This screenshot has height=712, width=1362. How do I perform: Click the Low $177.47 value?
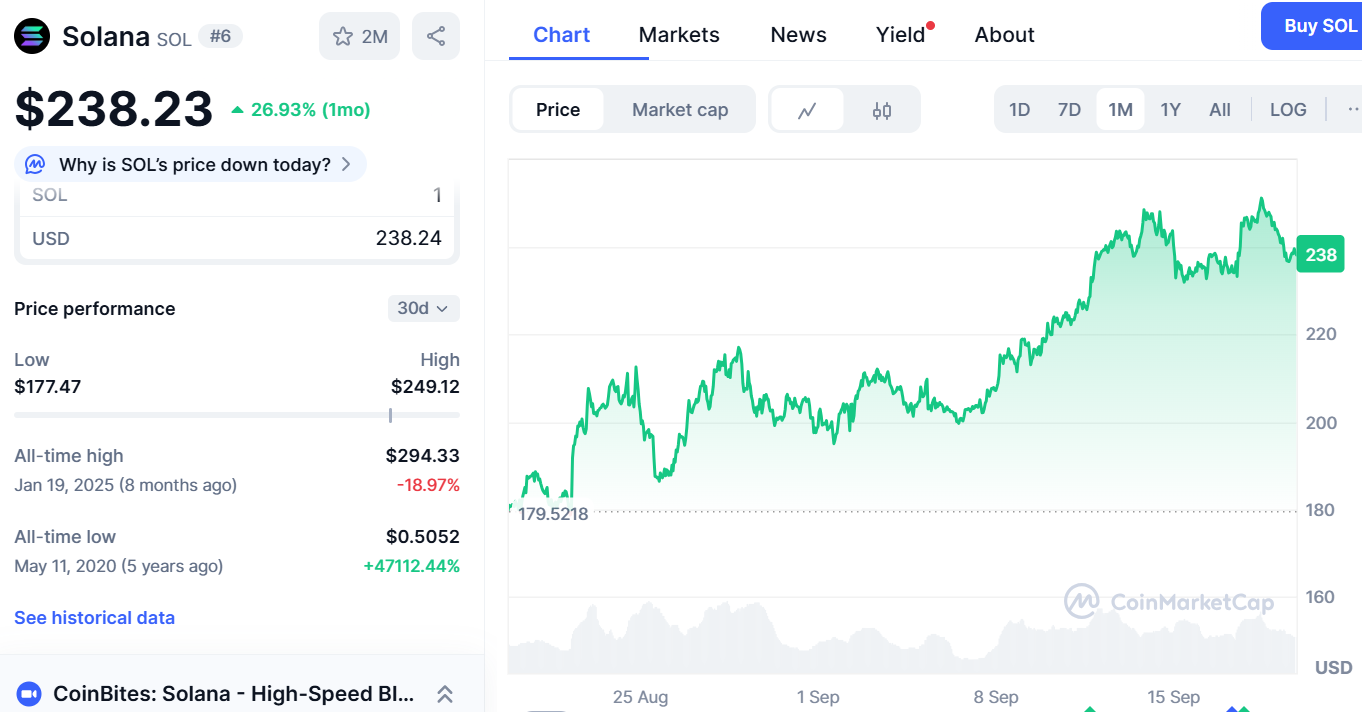(47, 386)
